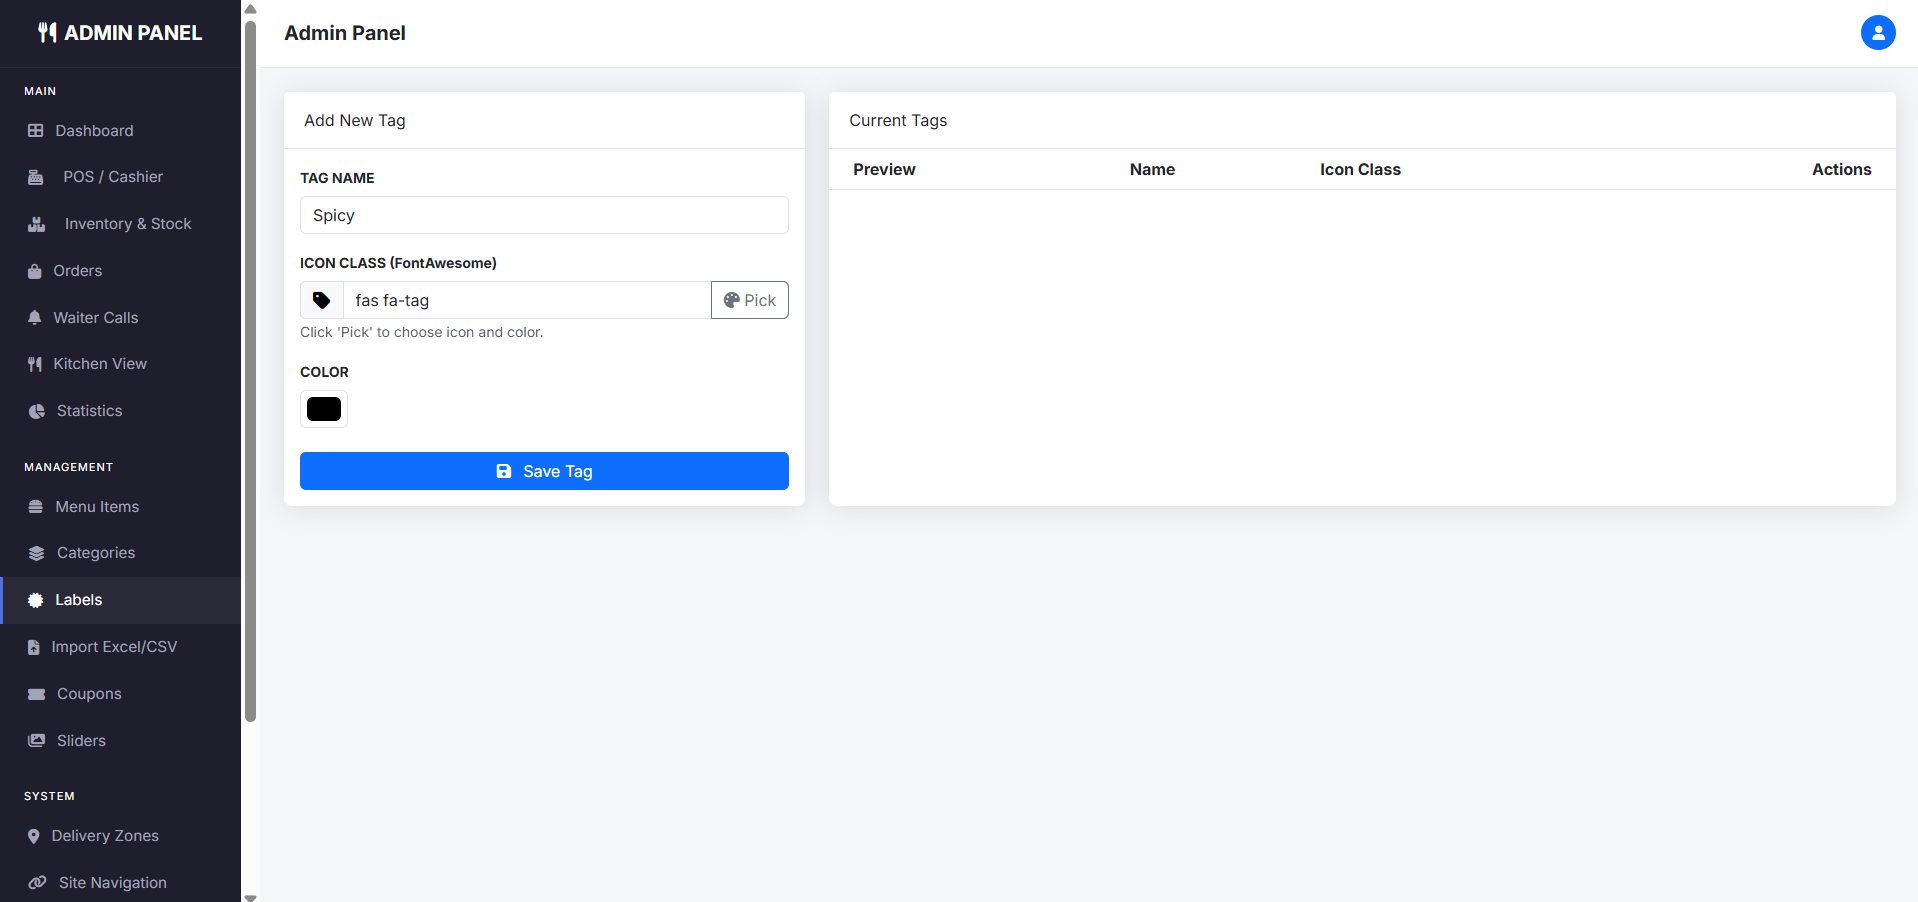This screenshot has height=902, width=1918.
Task: Click the Inventory & Stock boxes icon
Action: tap(37, 224)
